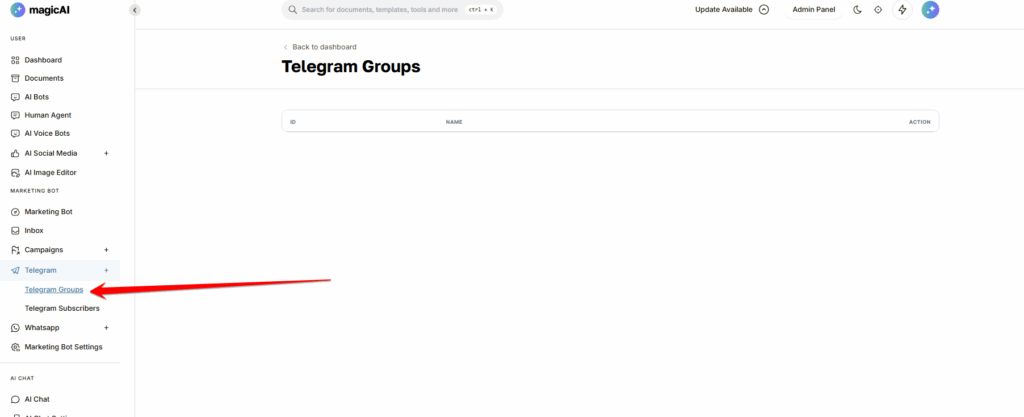The height and width of the screenshot is (417, 1024).
Task: Expand the Whatsapp submenu plus
Action: point(106,328)
